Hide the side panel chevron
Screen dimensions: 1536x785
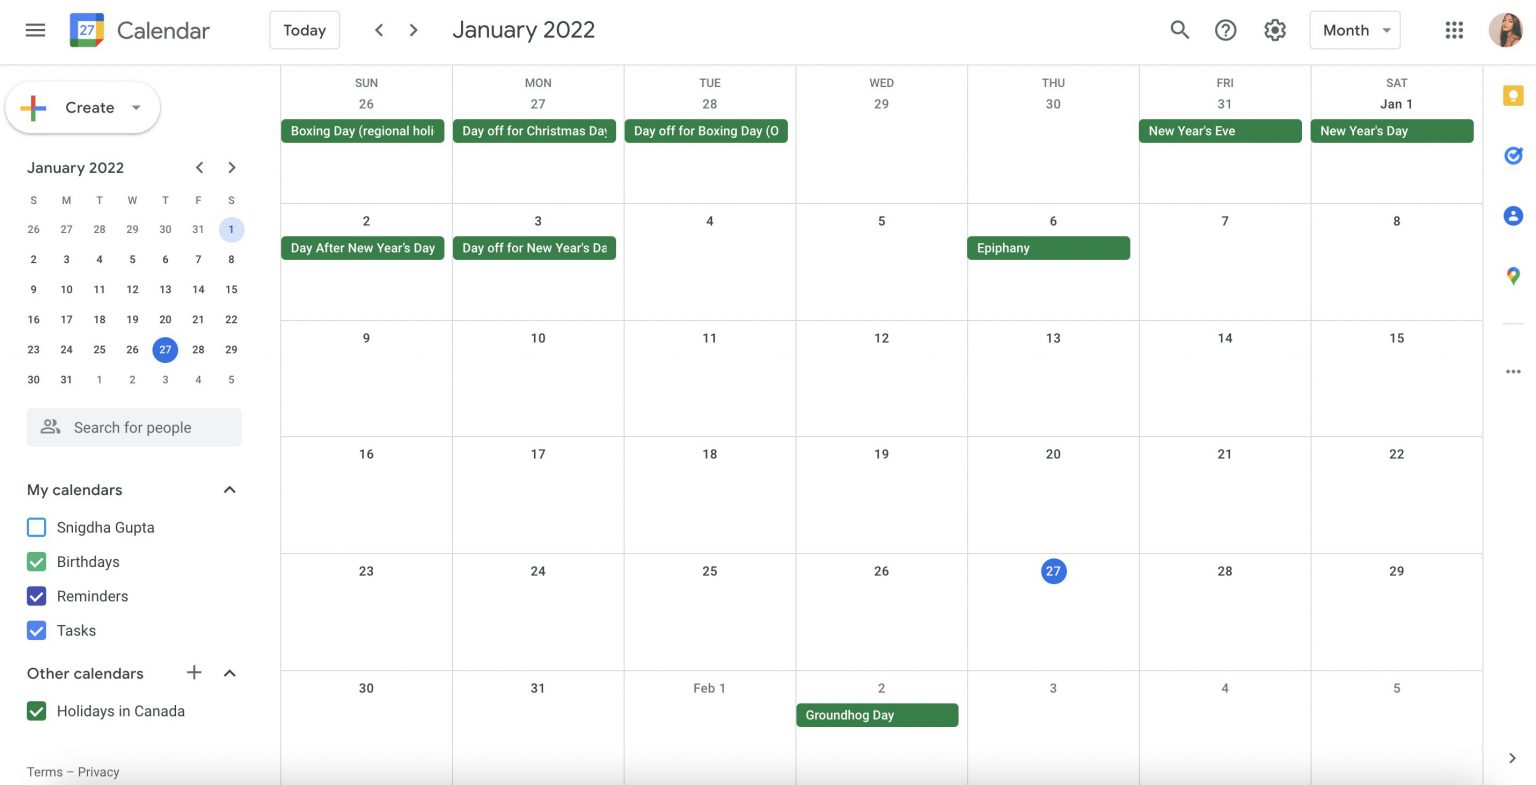tap(1512, 758)
